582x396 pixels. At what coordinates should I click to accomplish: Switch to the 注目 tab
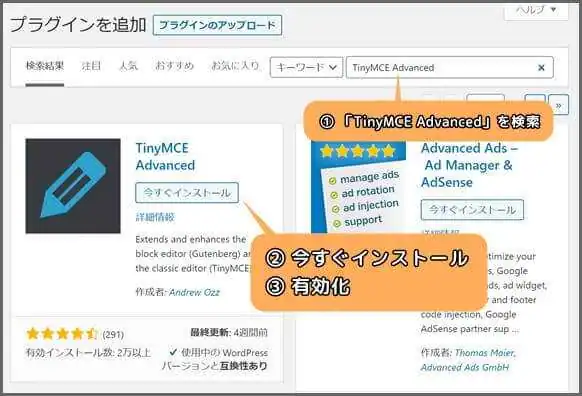(91, 66)
